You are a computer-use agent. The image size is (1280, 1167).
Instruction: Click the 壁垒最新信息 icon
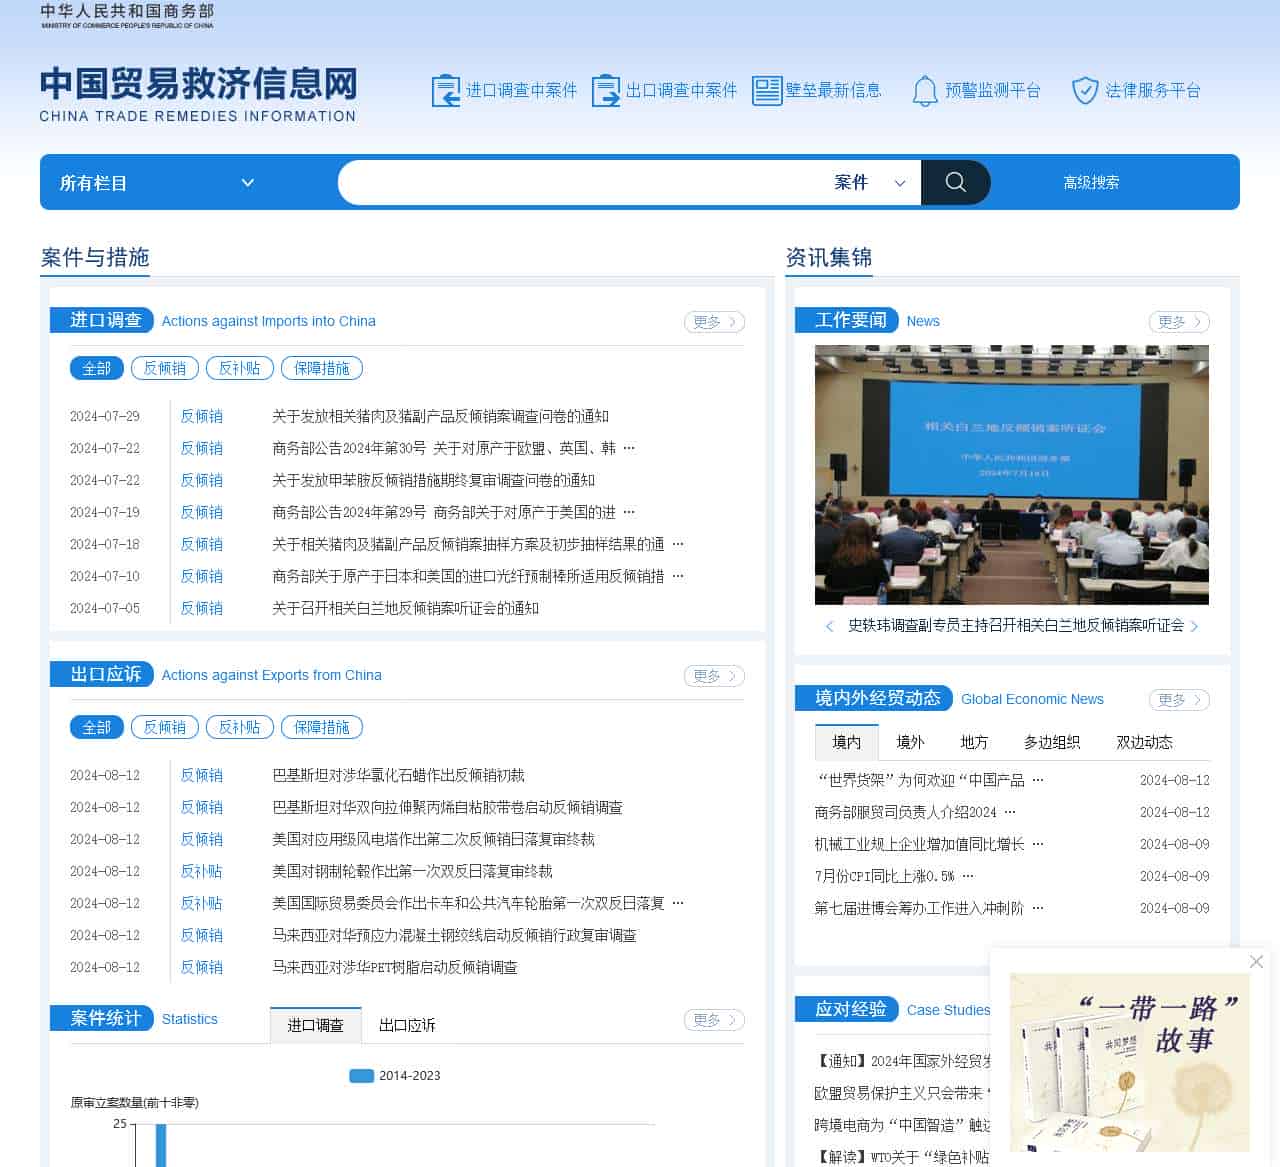pos(767,89)
